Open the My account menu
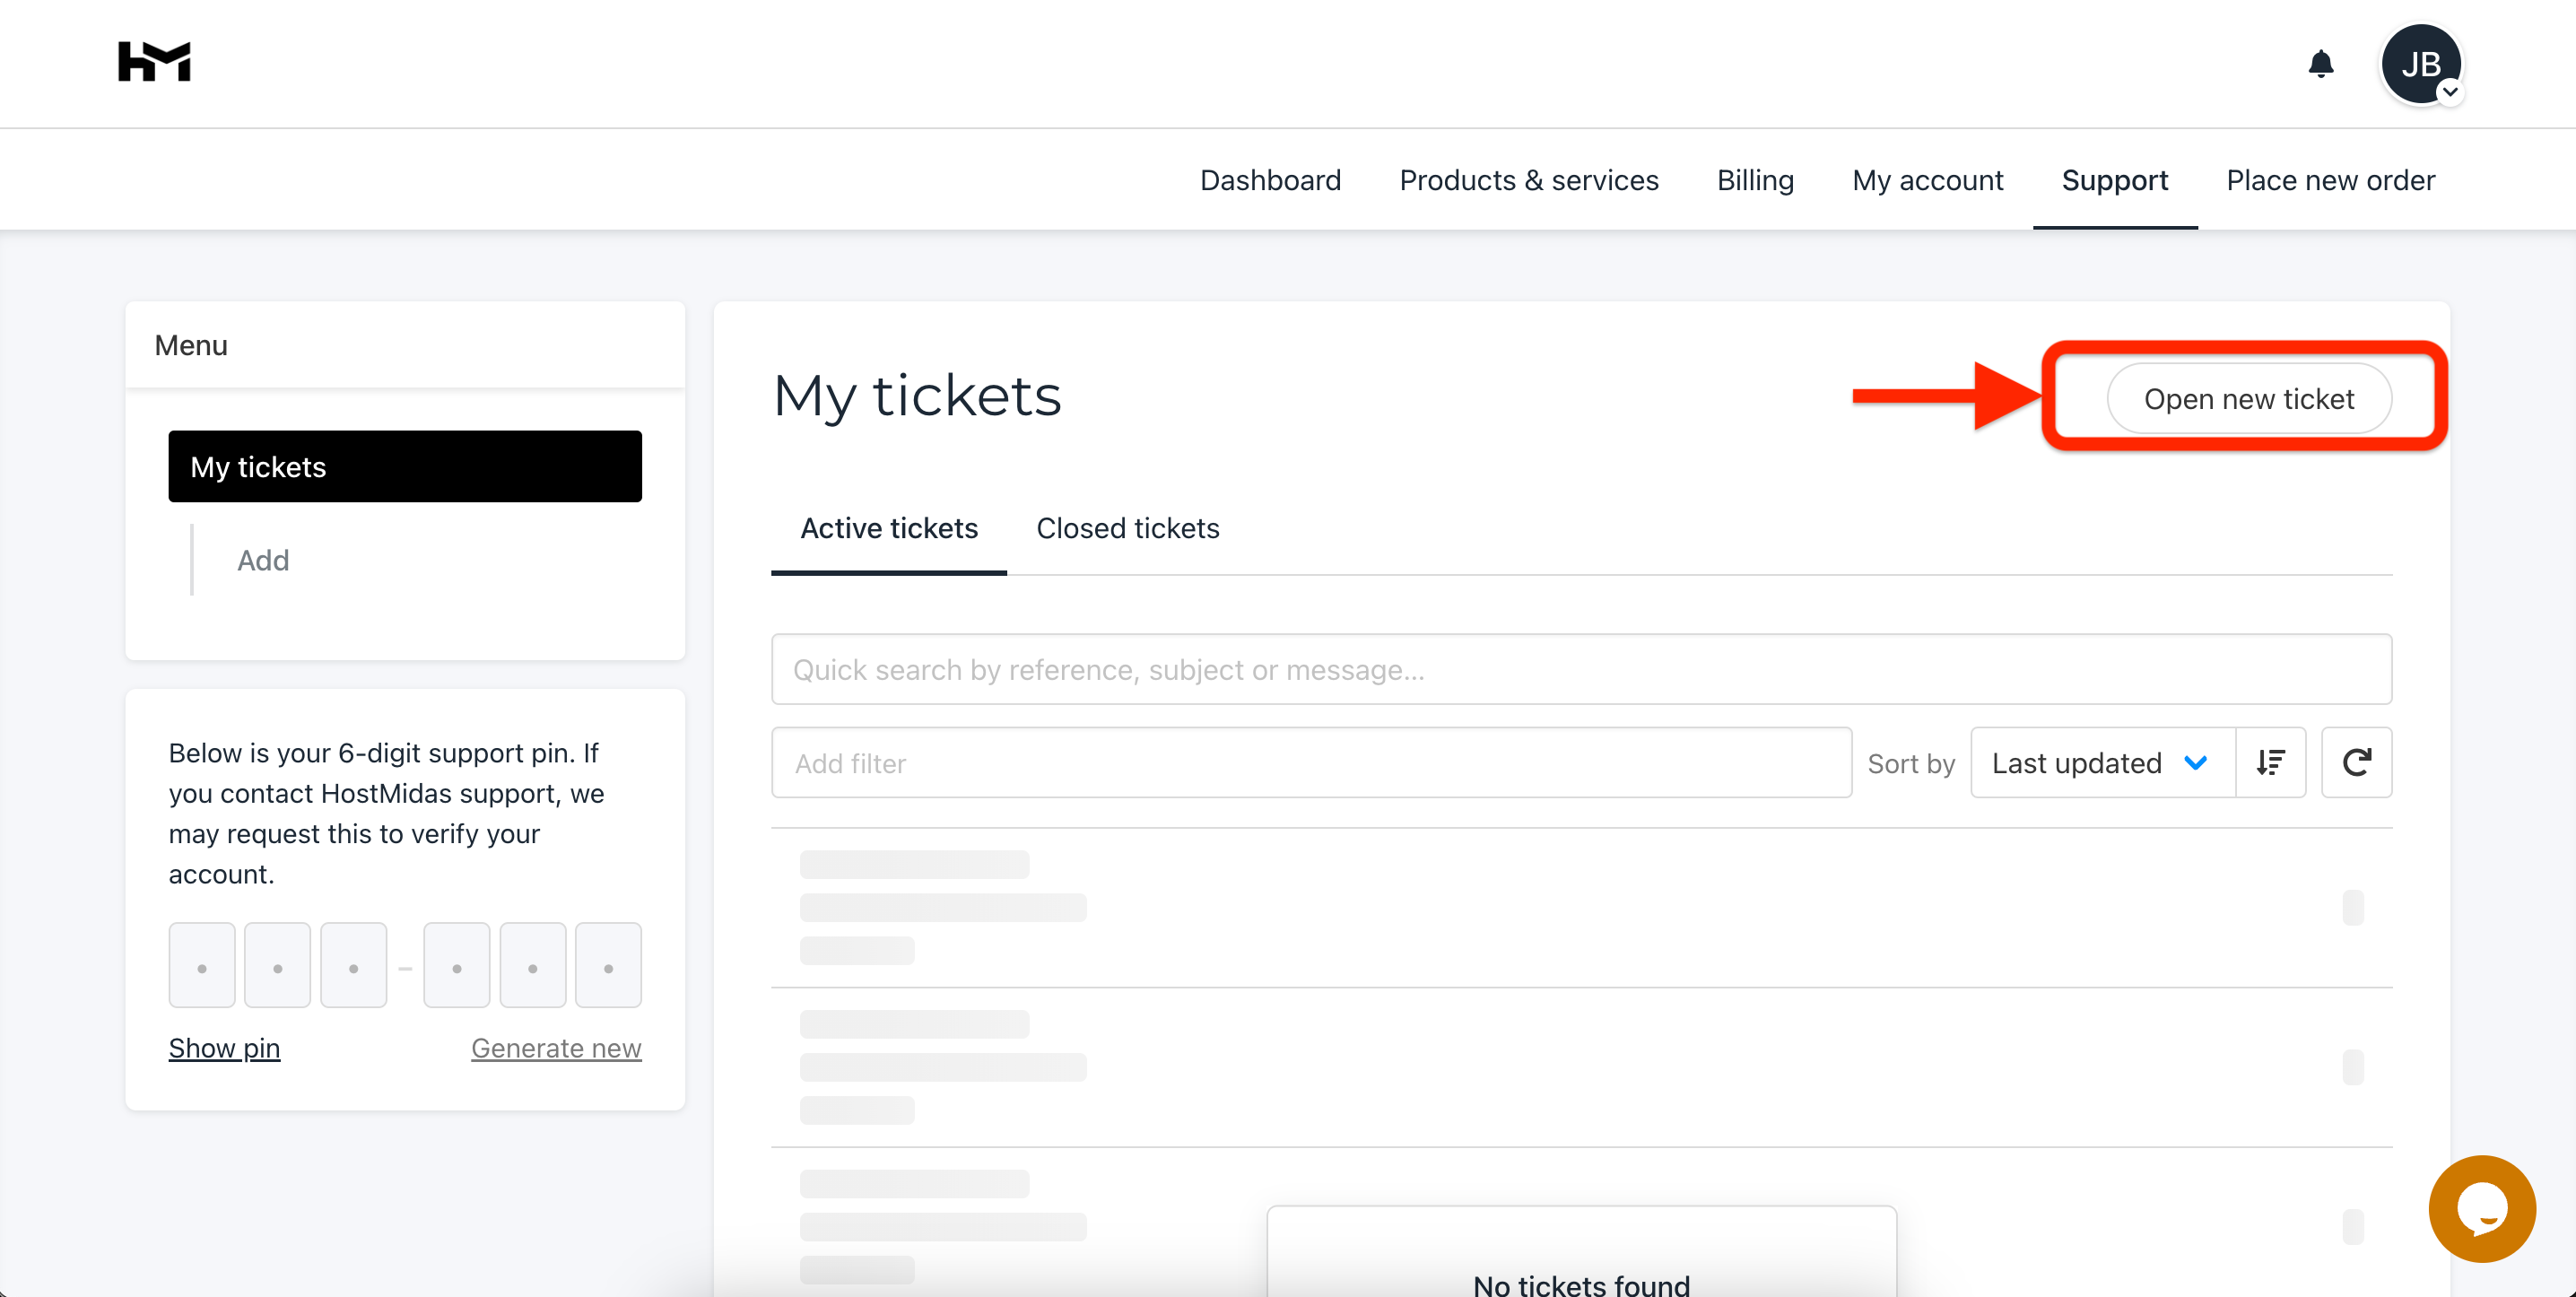 pyautogui.click(x=1927, y=180)
